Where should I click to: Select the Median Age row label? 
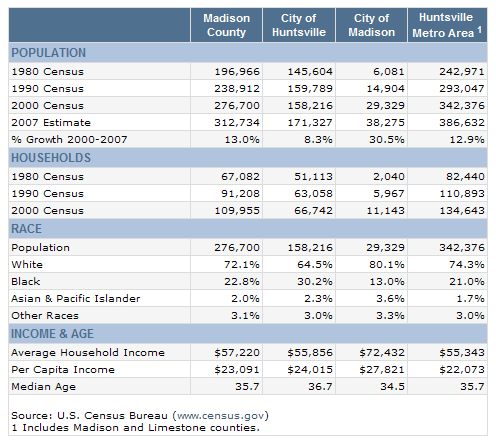pyautogui.click(x=44, y=387)
